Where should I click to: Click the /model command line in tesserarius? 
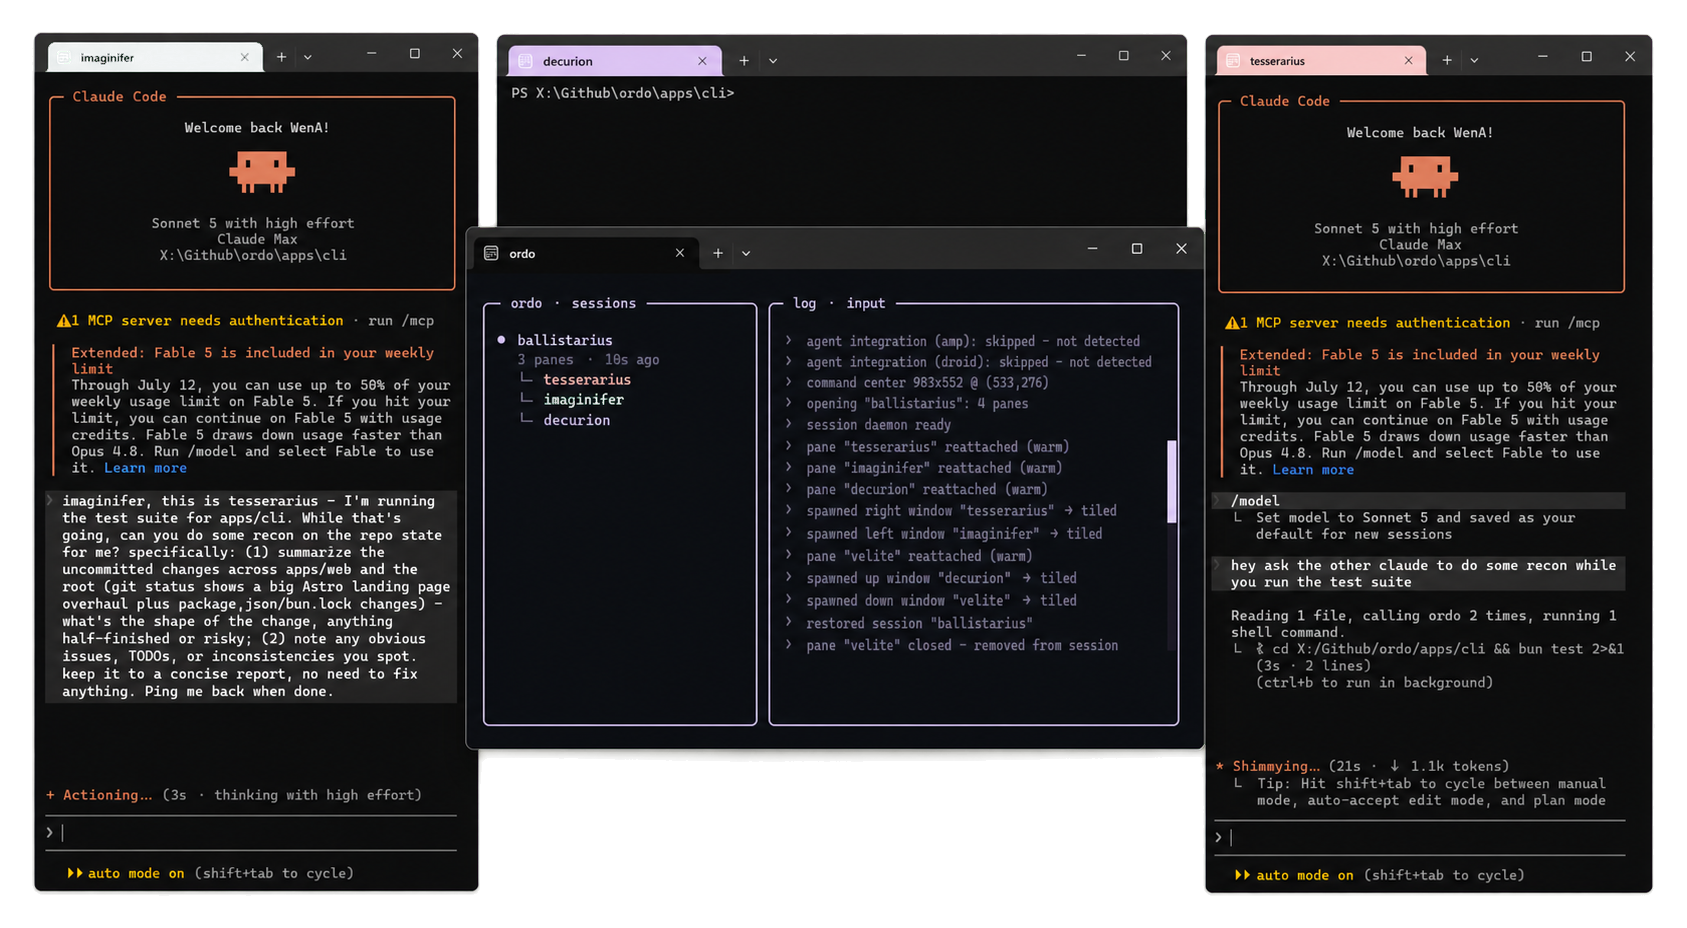tap(1419, 501)
